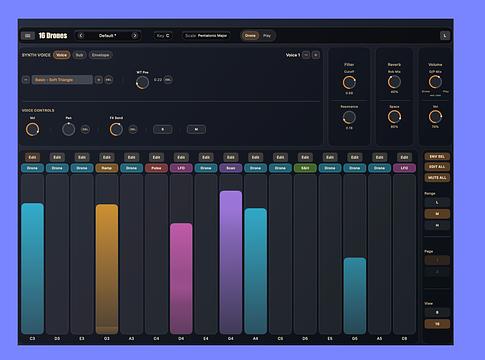Click the VEL button next to the Pan knob

point(85,129)
